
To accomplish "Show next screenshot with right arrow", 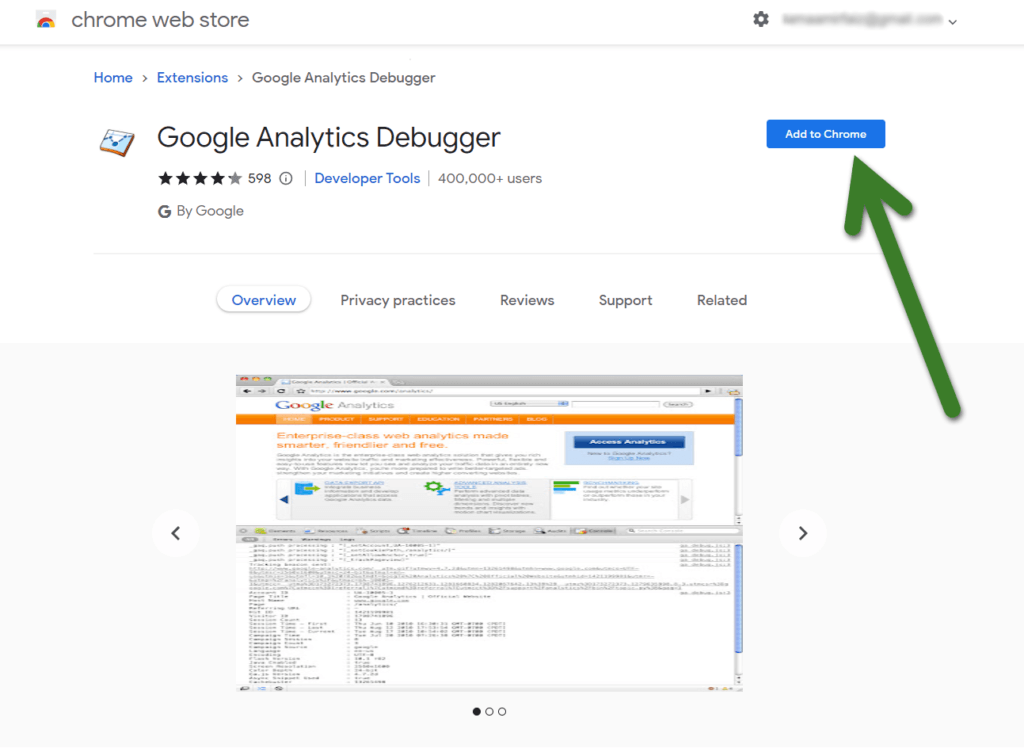I will click(803, 533).
